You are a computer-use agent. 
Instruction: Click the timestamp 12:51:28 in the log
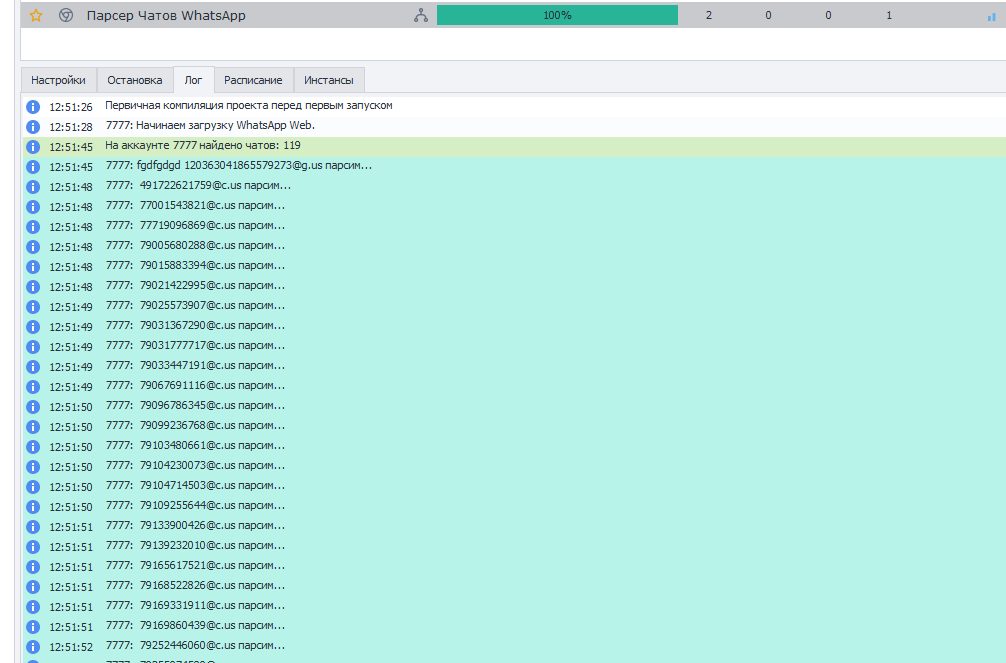coord(71,127)
